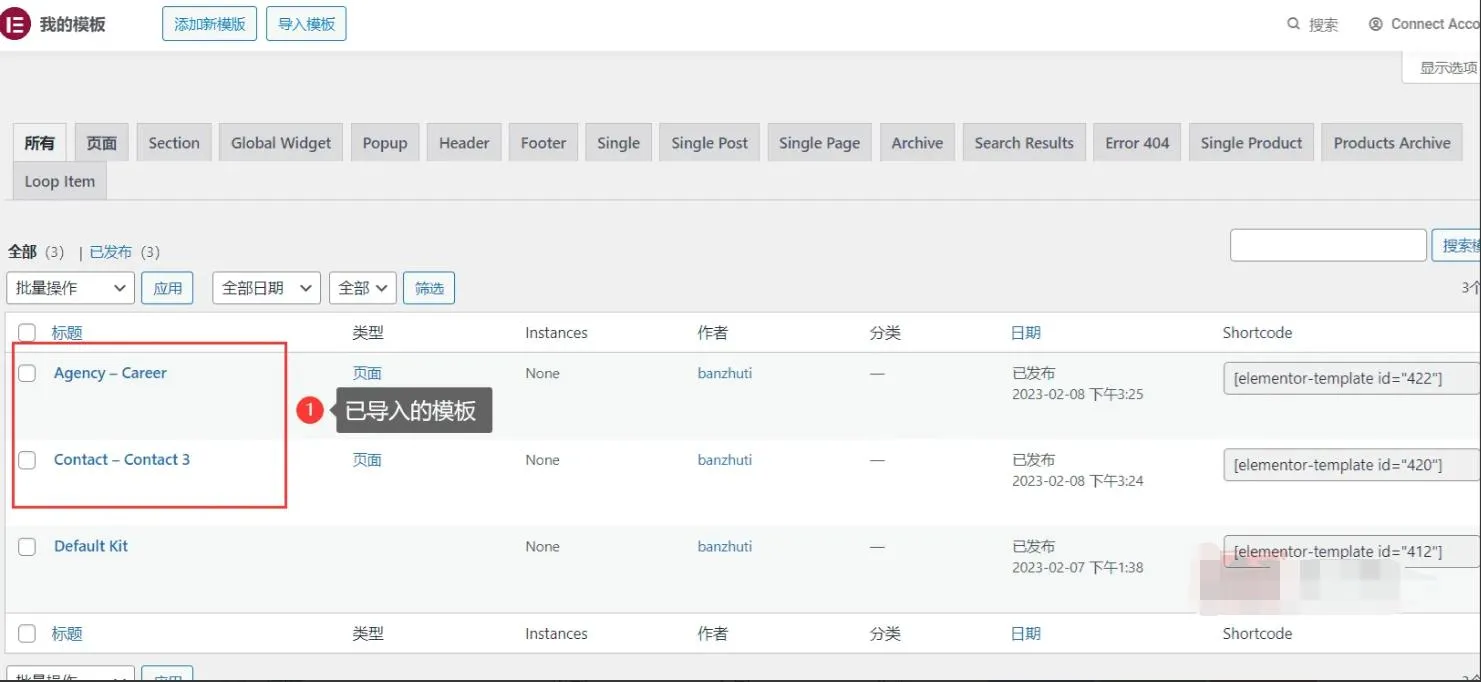Image resolution: width=1481 pixels, height=682 pixels.
Task: Click banzhuti author in Default Kit row
Action: [725, 546]
